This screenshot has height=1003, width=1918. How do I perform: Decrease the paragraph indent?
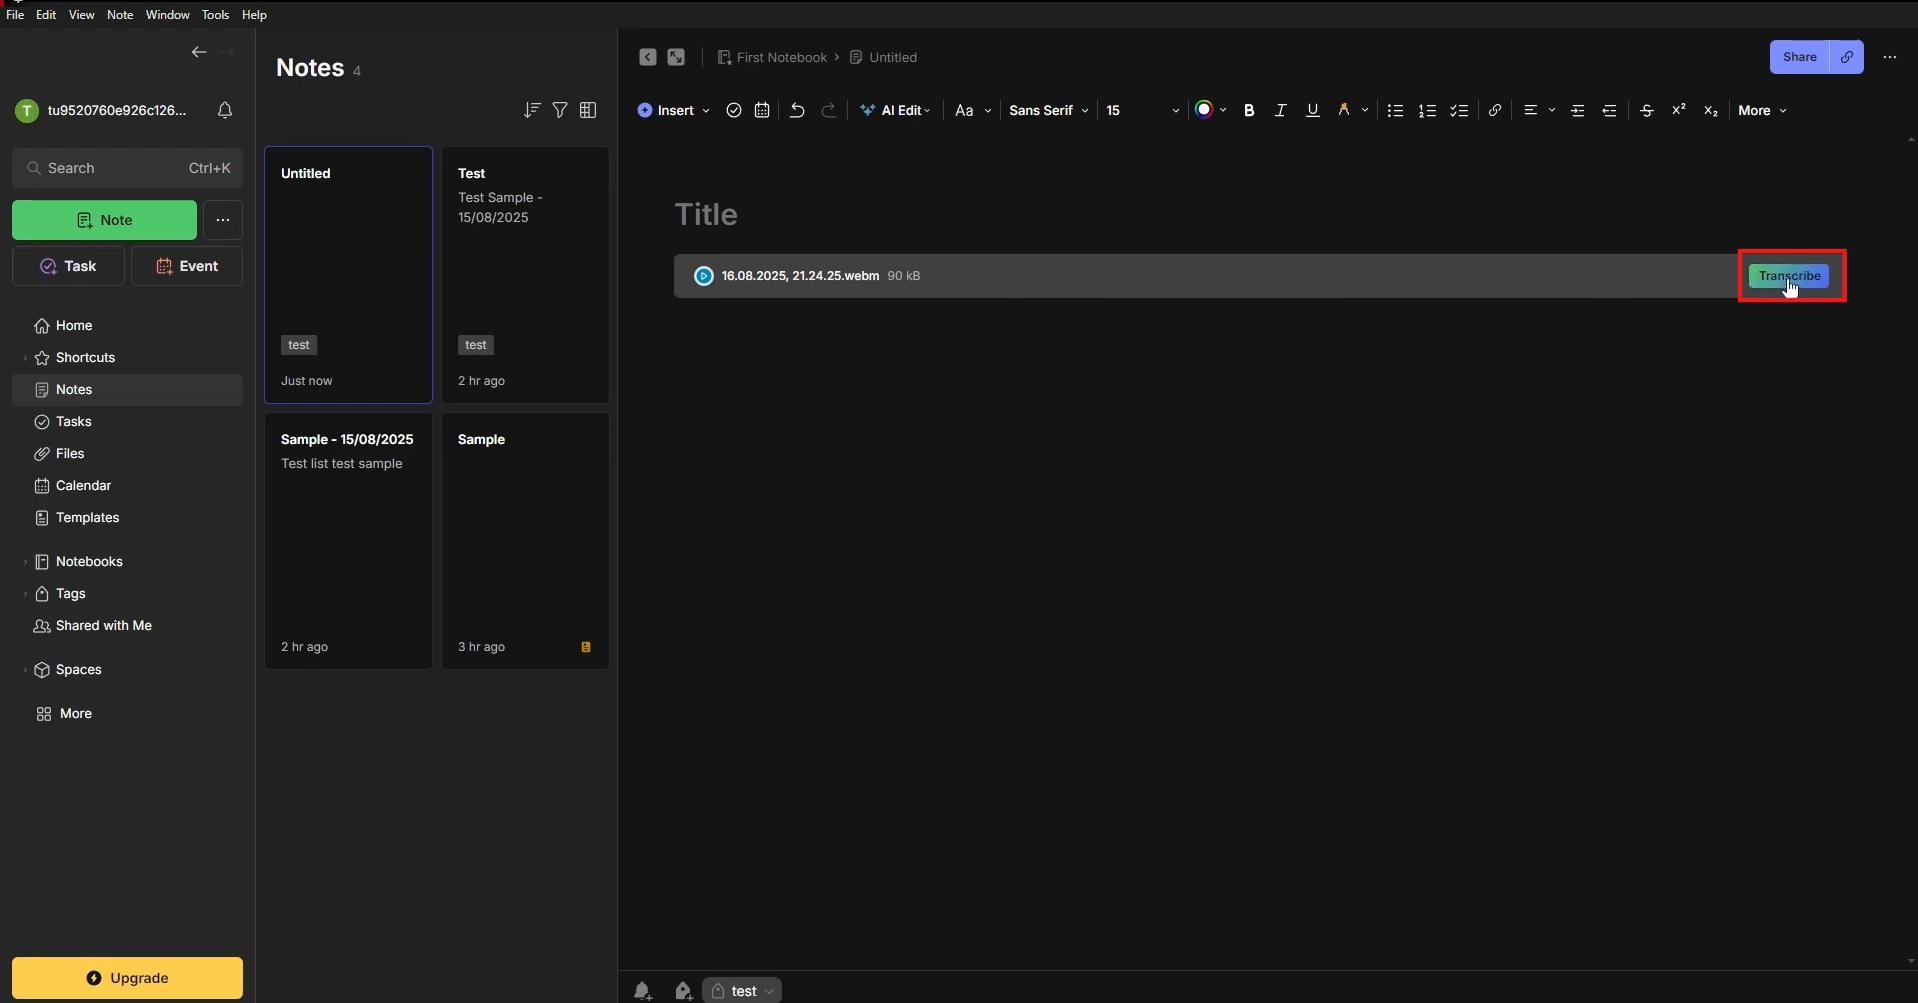1610,111
